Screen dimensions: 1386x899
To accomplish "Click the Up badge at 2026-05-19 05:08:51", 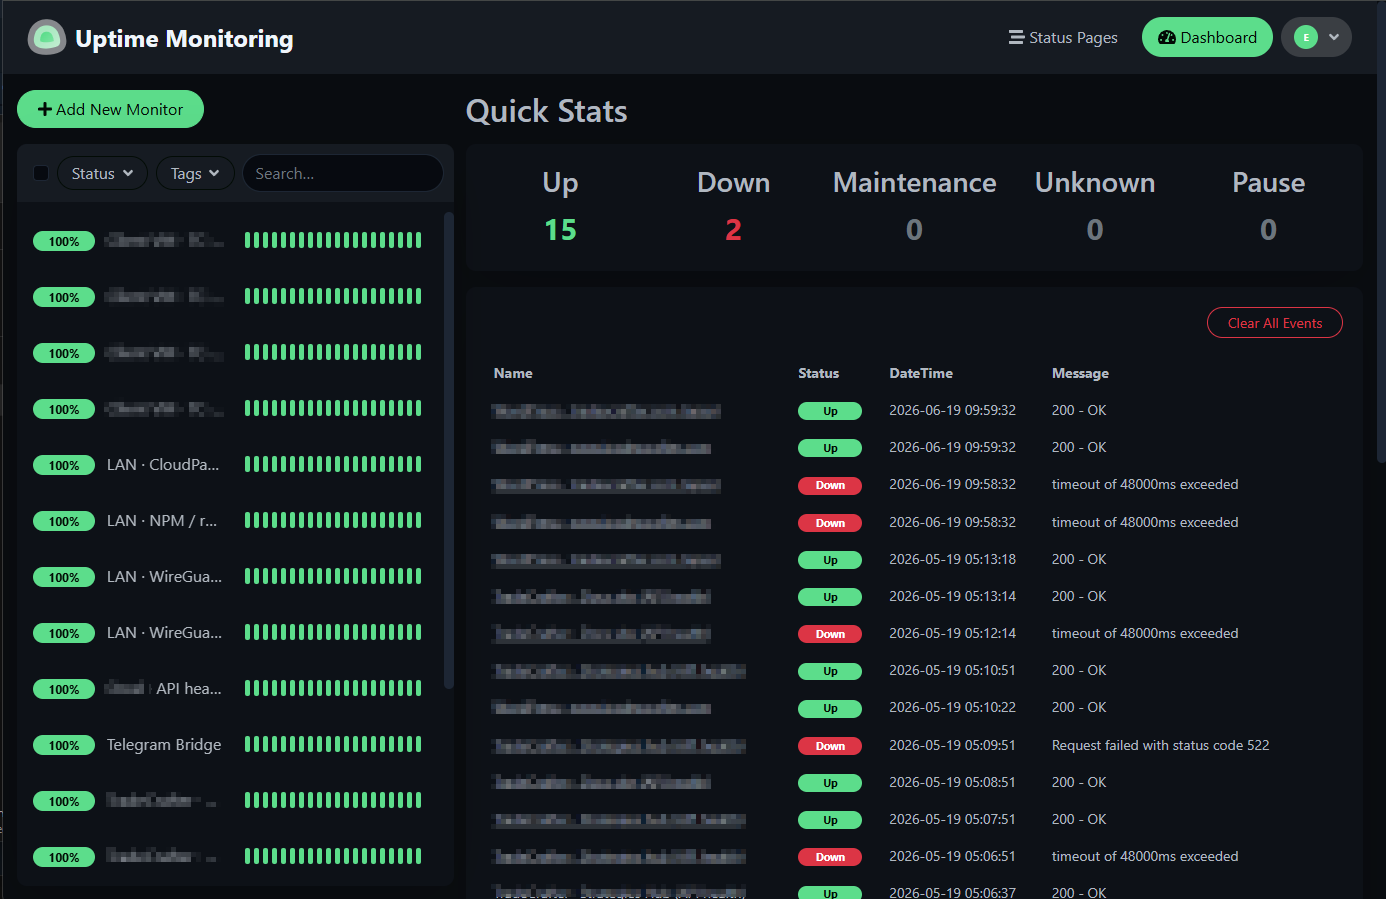I will [x=830, y=783].
